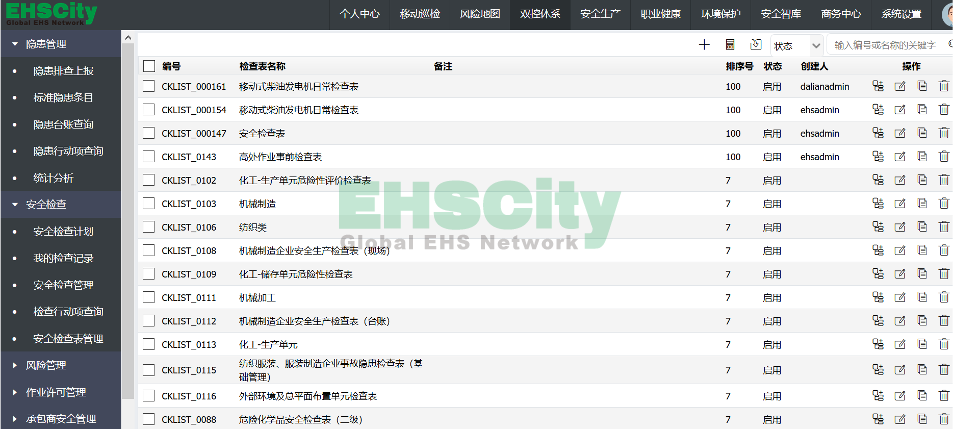The height and width of the screenshot is (429, 954).
Task: Click the keyword search input field
Action: point(889,46)
